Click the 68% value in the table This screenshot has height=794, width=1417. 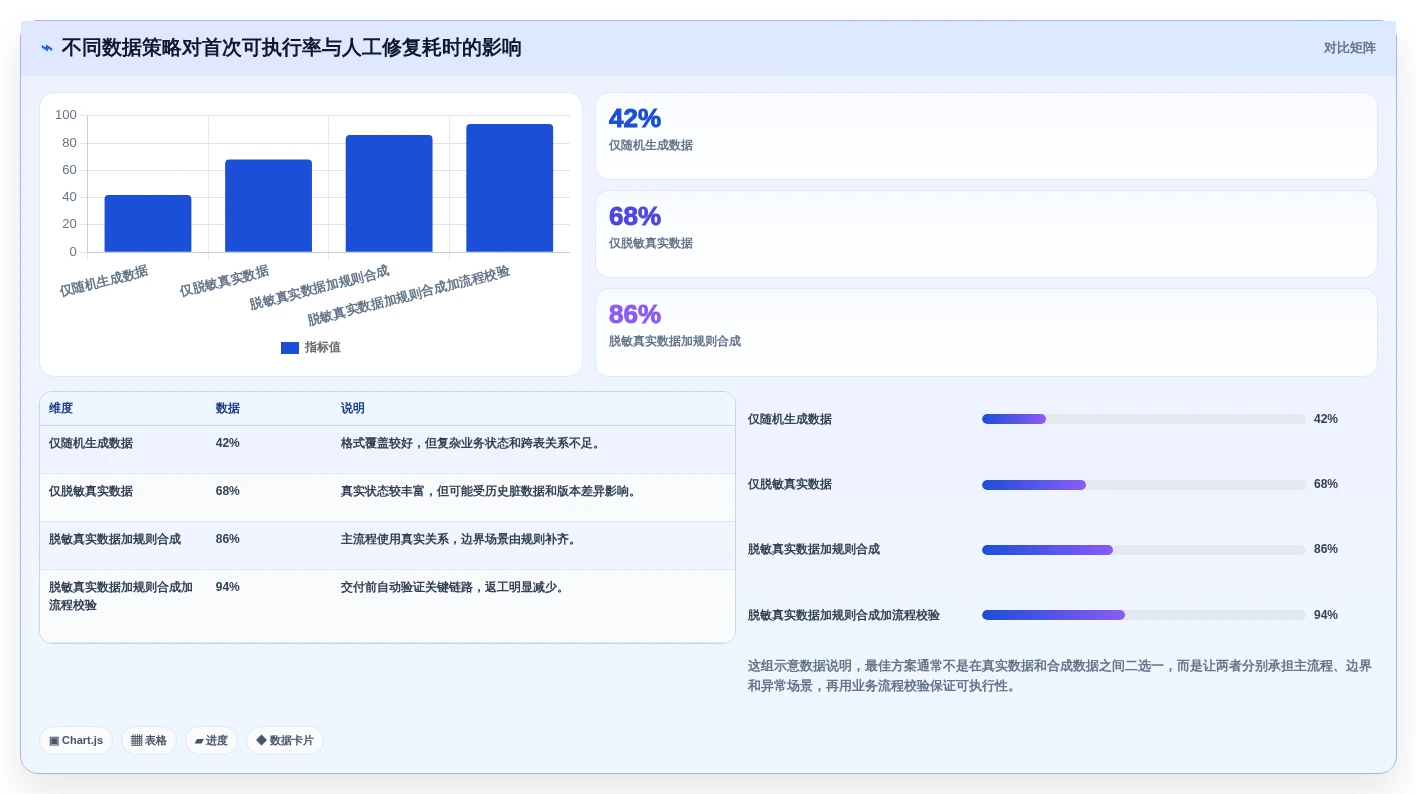228,491
